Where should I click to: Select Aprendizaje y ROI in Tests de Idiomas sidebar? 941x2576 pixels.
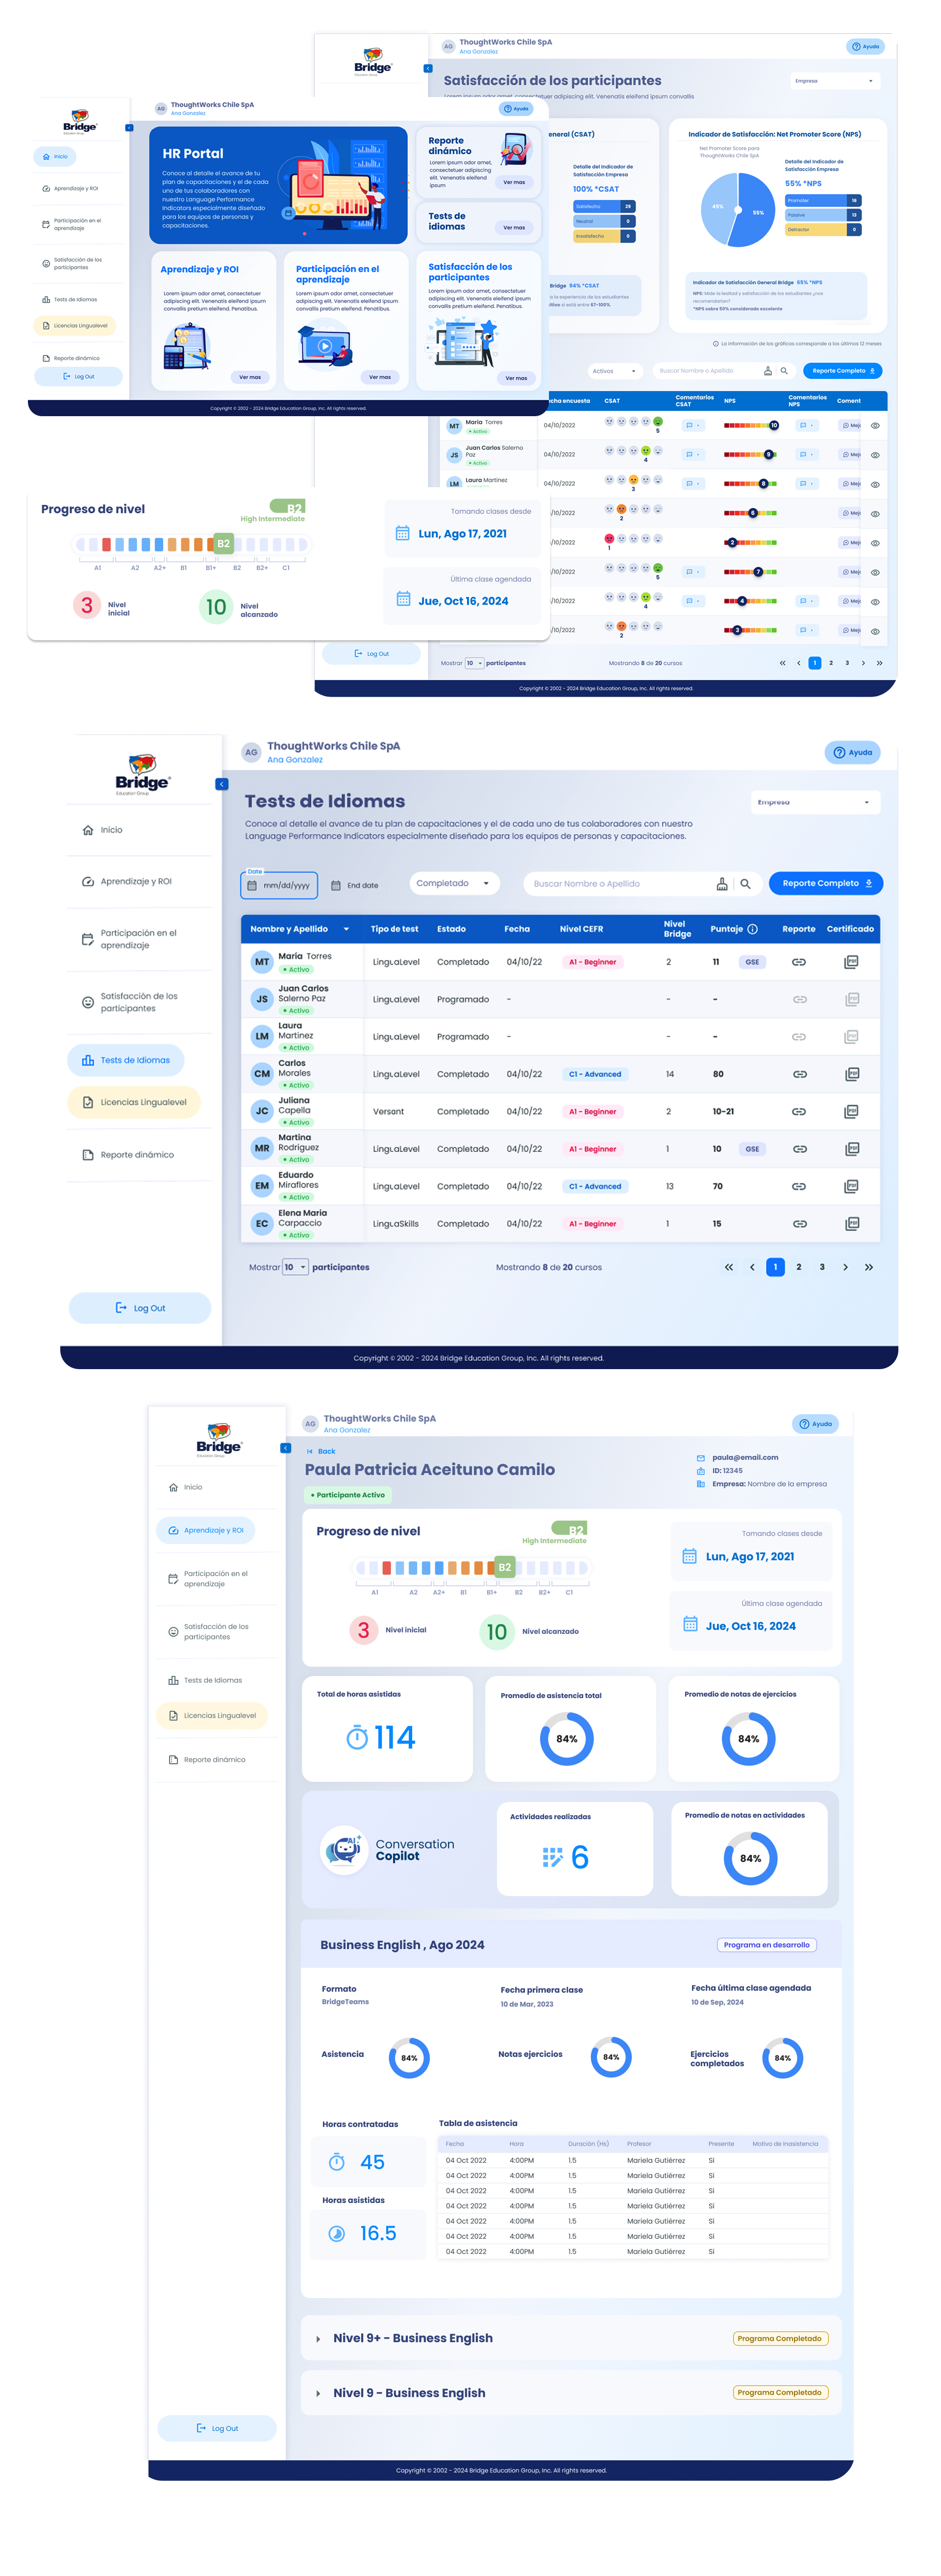[127, 881]
